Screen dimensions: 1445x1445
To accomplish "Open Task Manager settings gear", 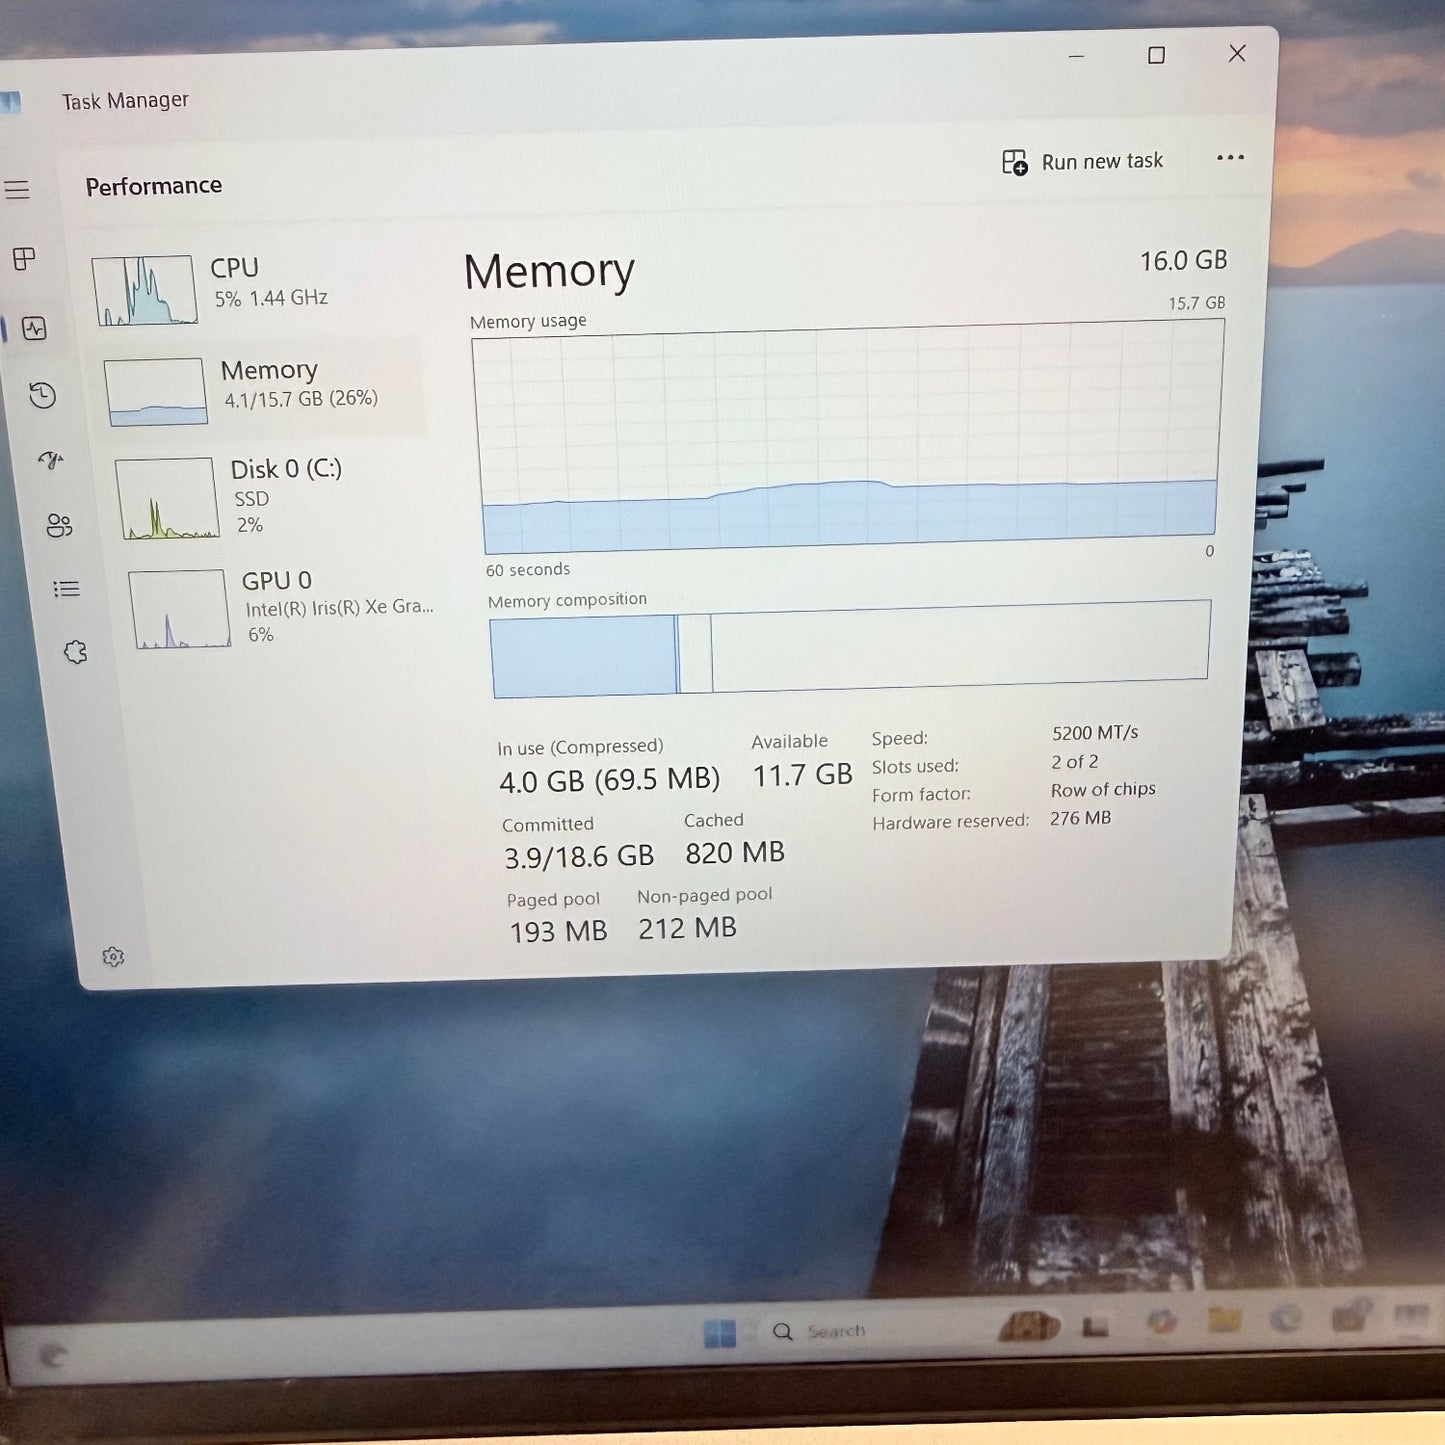I will pos(113,957).
